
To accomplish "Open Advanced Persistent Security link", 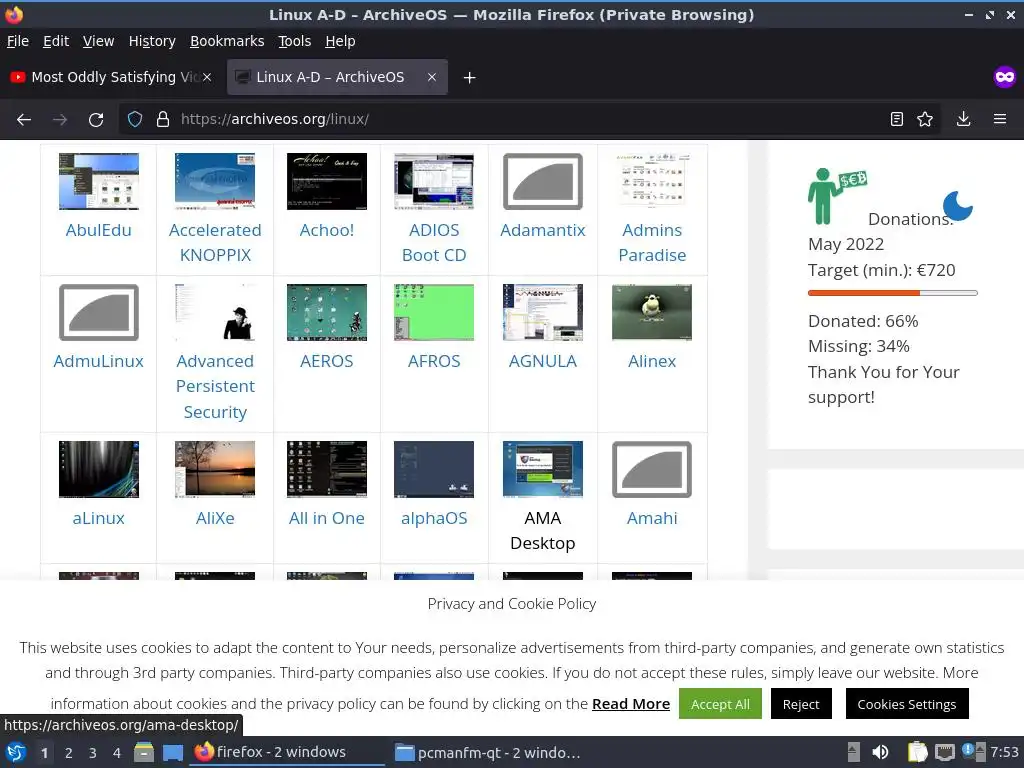I will click(x=215, y=387).
